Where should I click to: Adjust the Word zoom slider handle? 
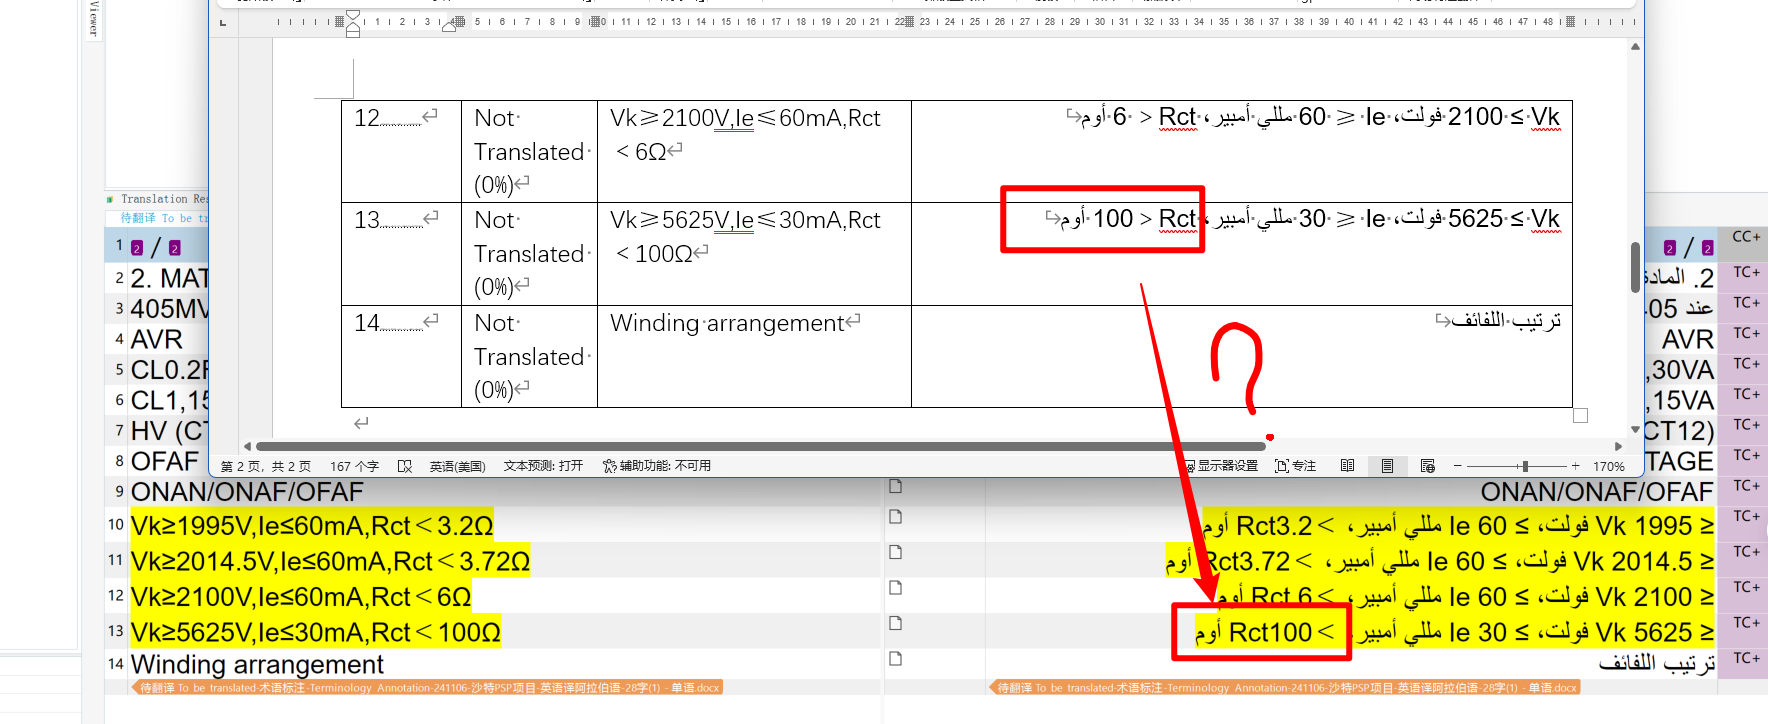pyautogui.click(x=1523, y=466)
